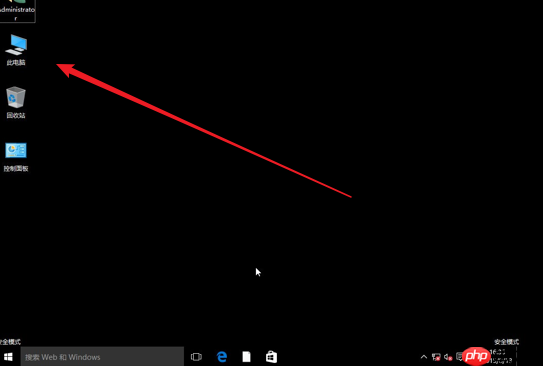Click the 搜索 Web 和 Windows search box
Screen dimensions: 543x366
[x=102, y=357]
